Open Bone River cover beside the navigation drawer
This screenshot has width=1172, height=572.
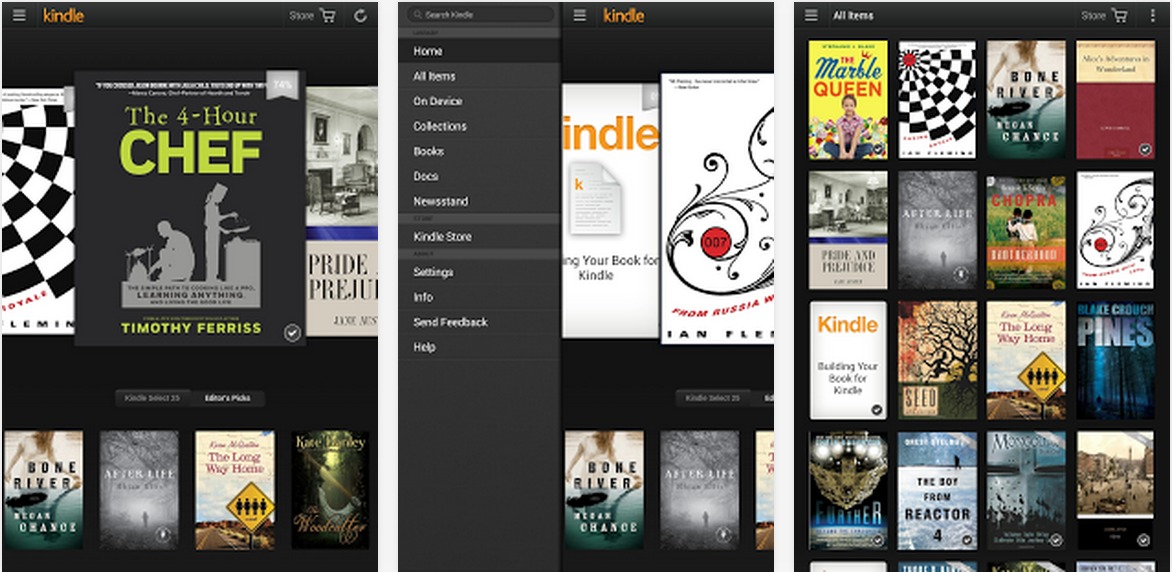pos(604,490)
